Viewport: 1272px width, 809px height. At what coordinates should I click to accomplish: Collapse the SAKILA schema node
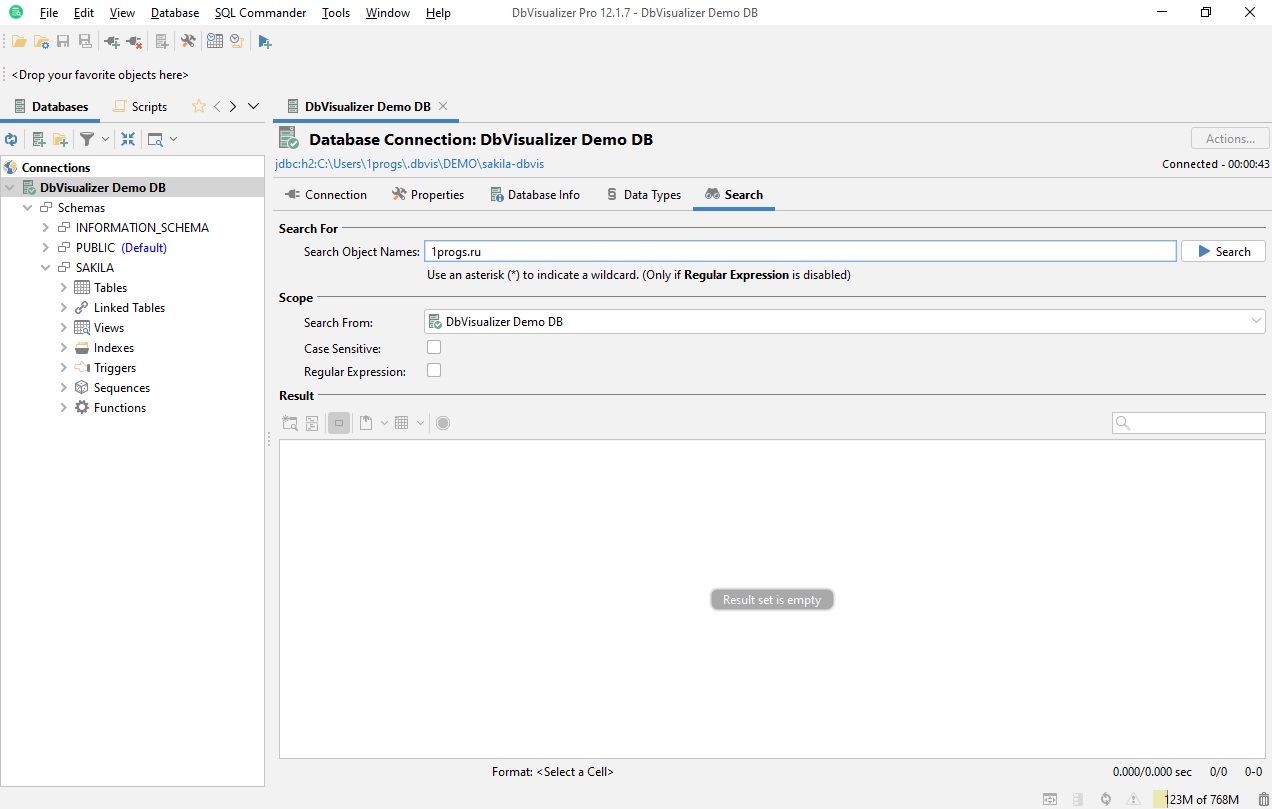pos(44,267)
